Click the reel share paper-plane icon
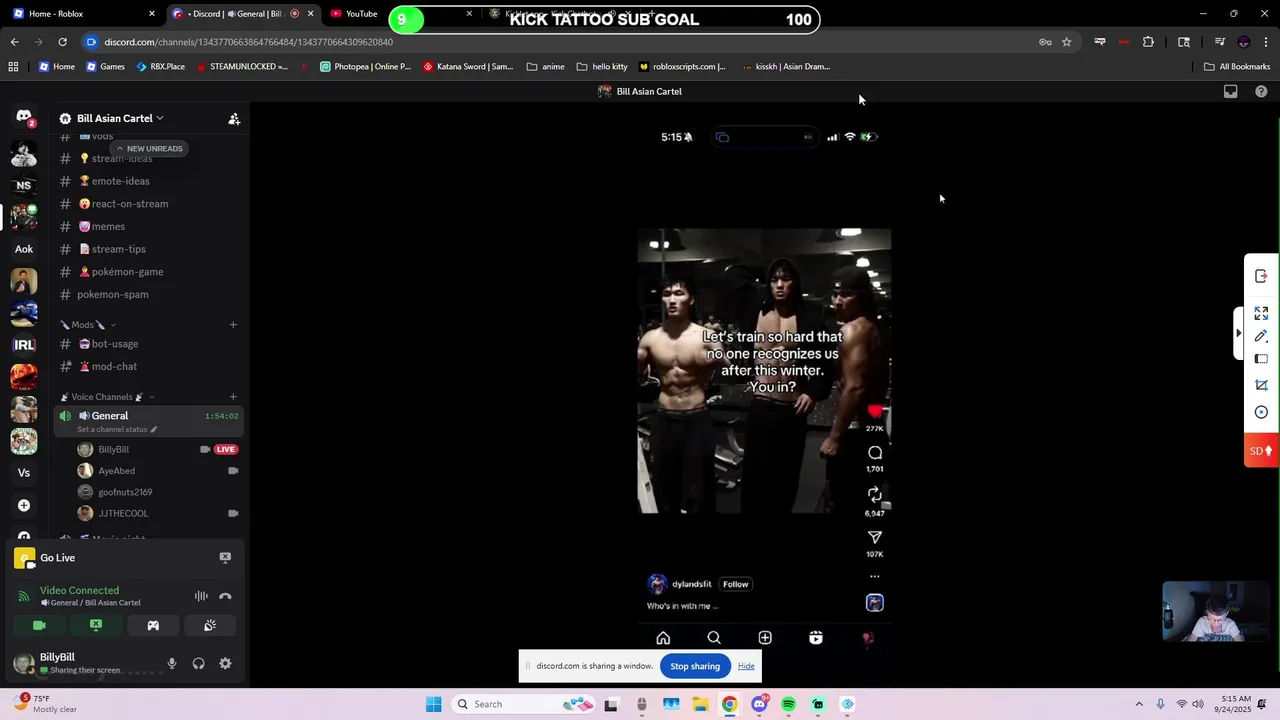The height and width of the screenshot is (720, 1280). pos(875,538)
